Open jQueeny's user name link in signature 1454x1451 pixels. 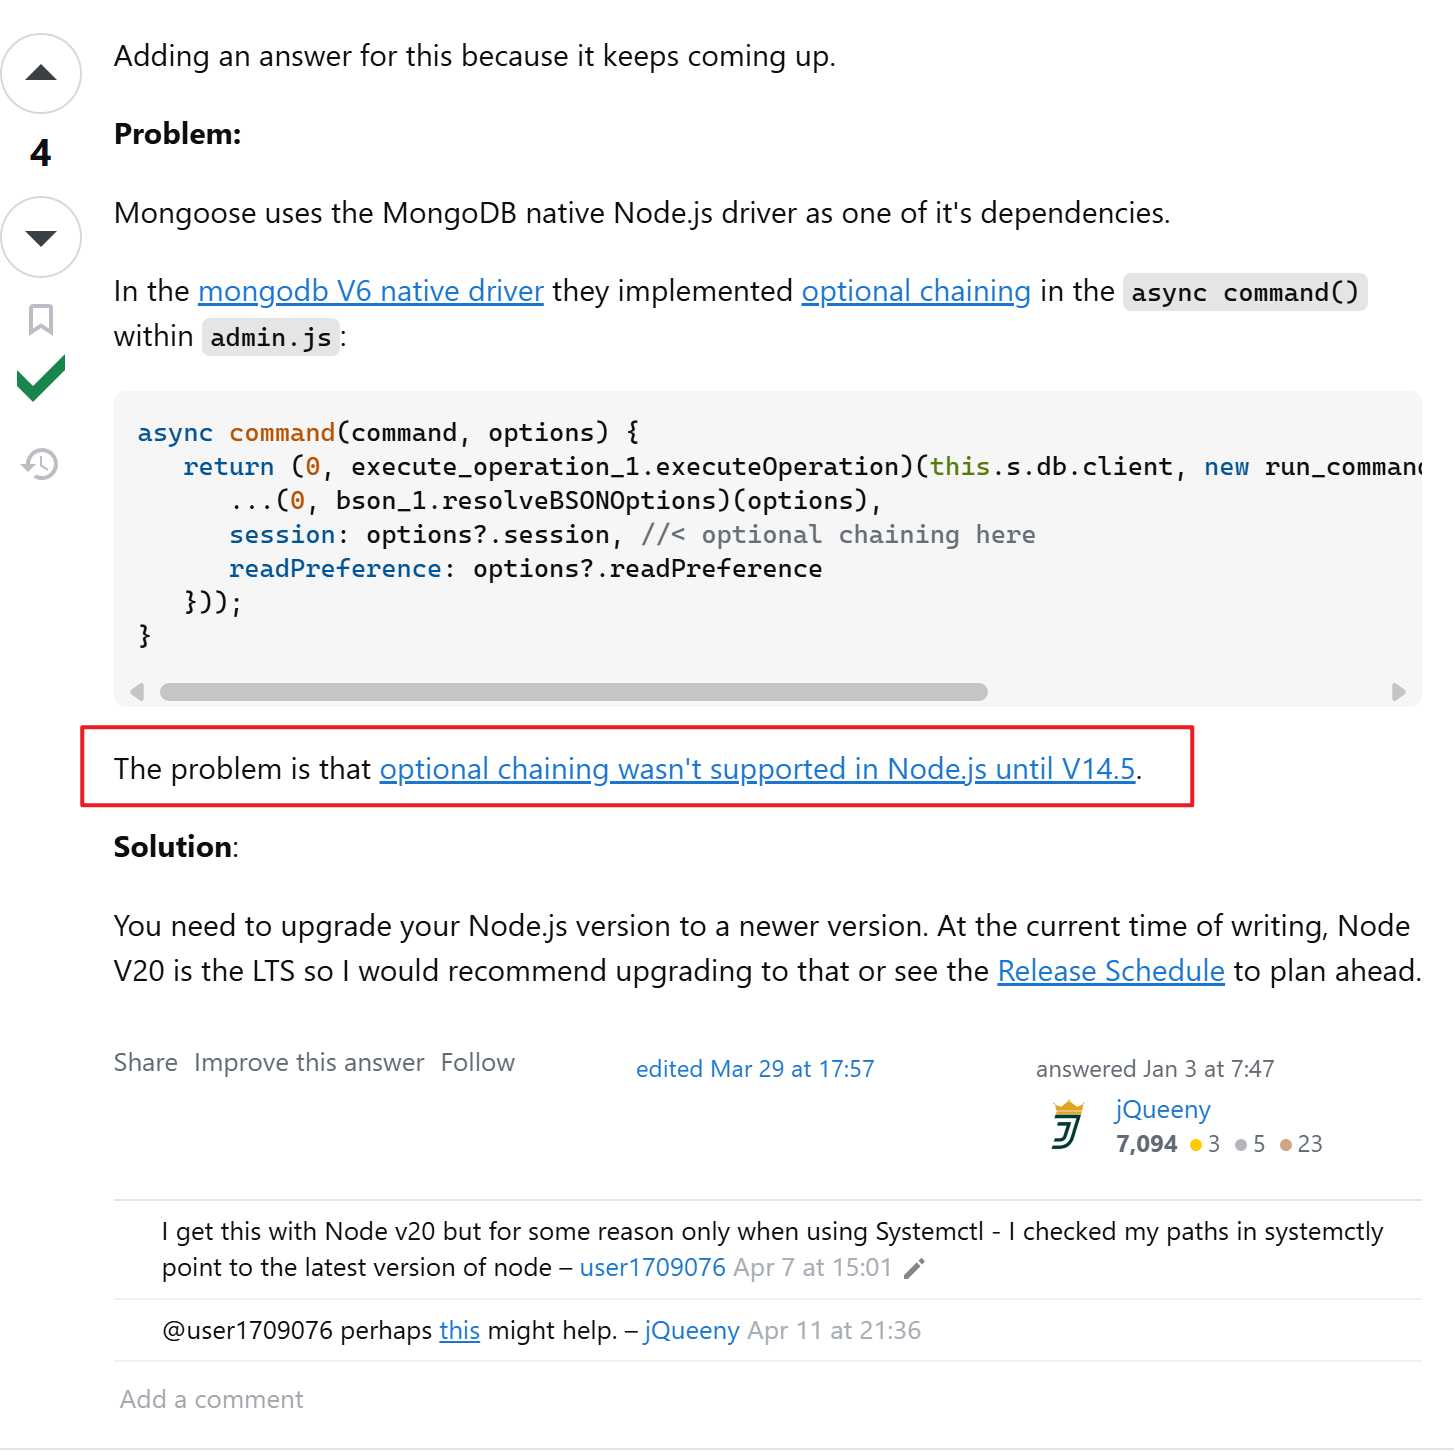1163,1110
